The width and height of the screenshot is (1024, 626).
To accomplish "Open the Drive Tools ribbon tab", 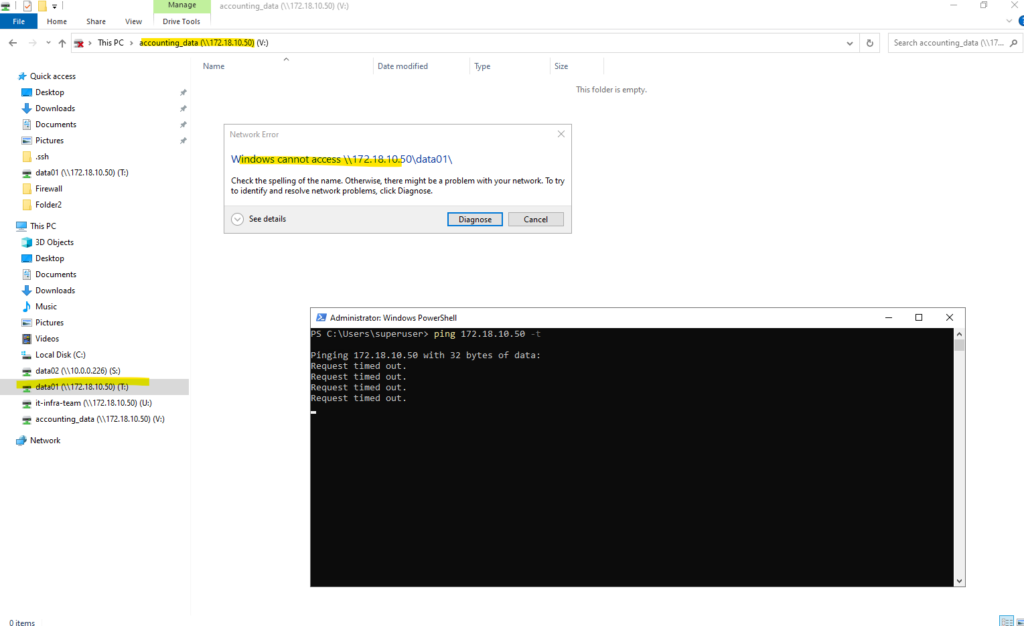I will pyautogui.click(x=182, y=22).
